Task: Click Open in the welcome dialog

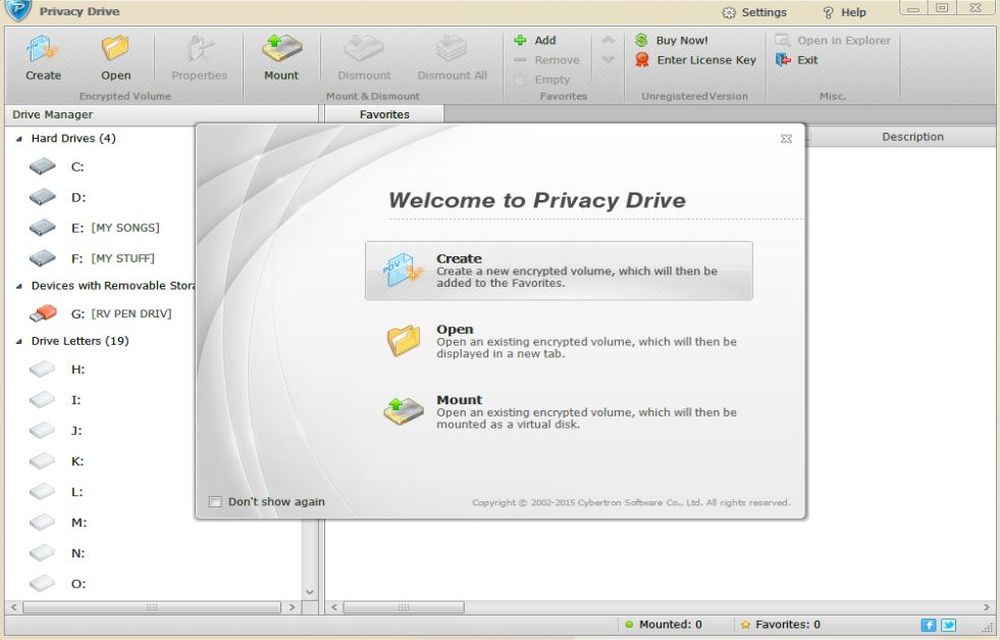Action: [x=559, y=341]
